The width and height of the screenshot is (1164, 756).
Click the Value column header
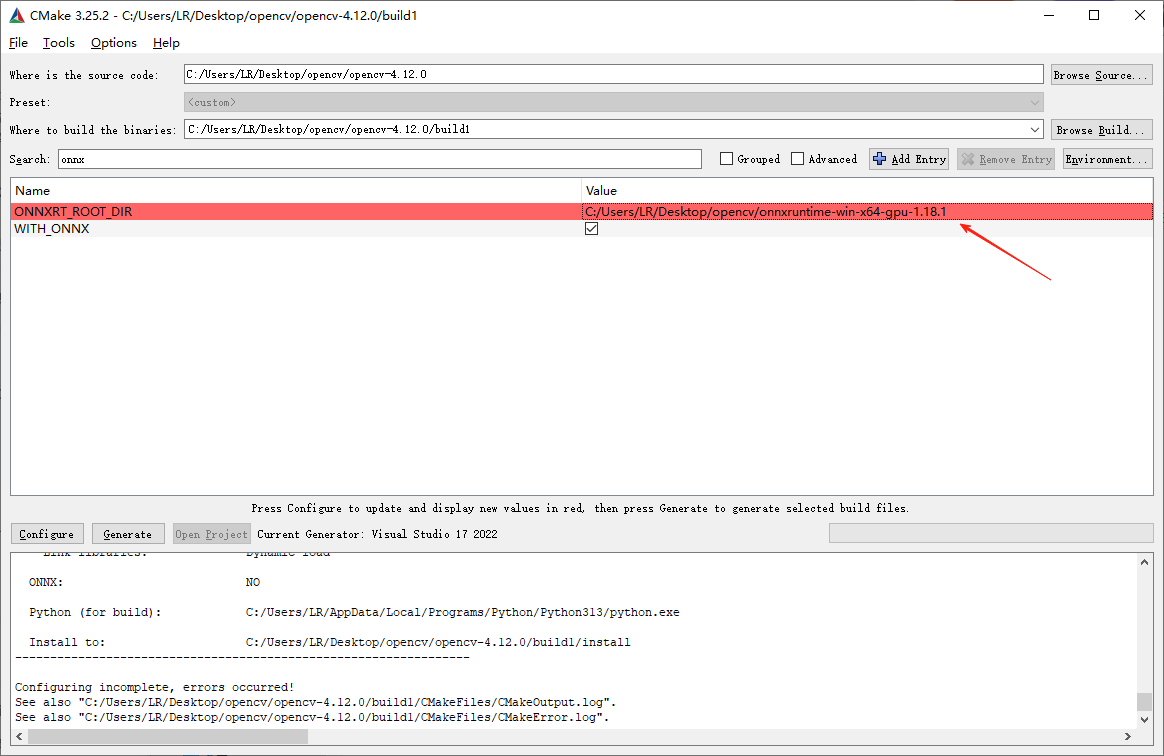tap(867, 191)
